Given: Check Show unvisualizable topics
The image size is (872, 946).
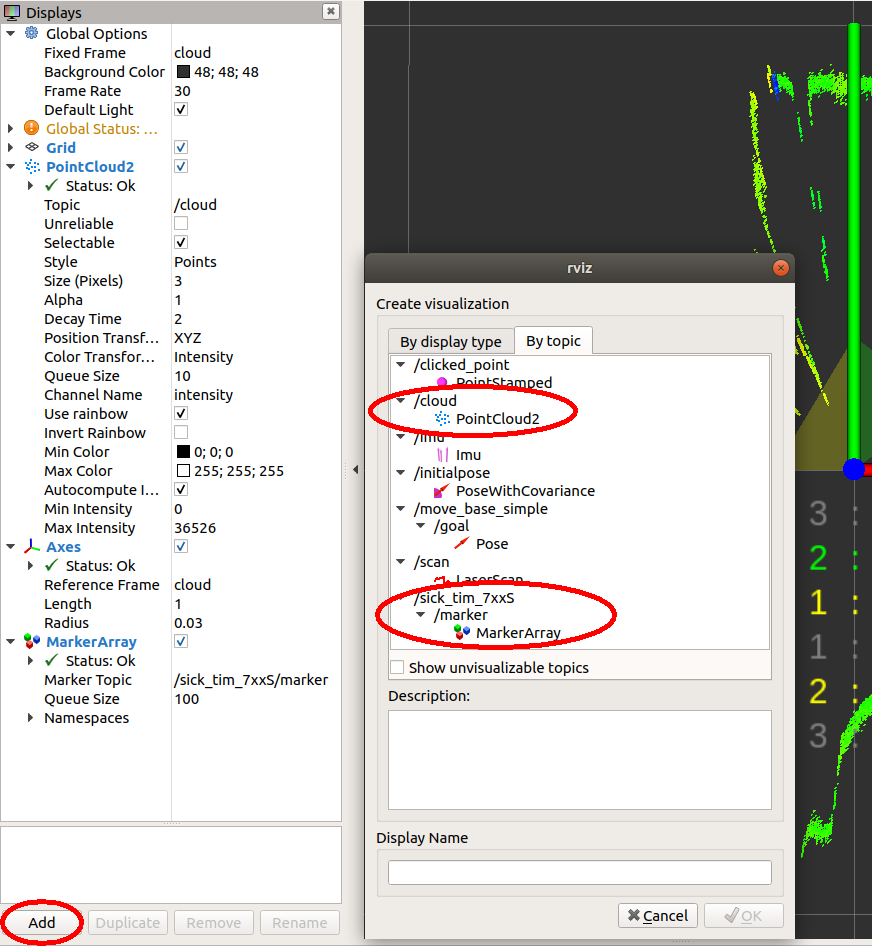Looking at the screenshot, I should pos(397,667).
